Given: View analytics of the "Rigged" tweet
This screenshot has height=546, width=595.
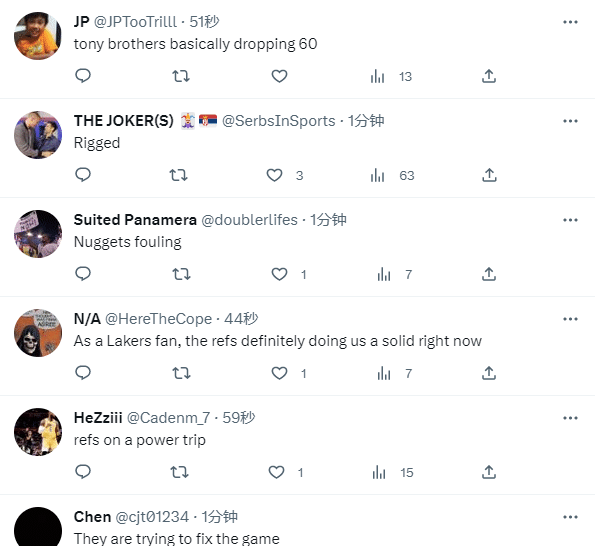Looking at the screenshot, I should (392, 176).
